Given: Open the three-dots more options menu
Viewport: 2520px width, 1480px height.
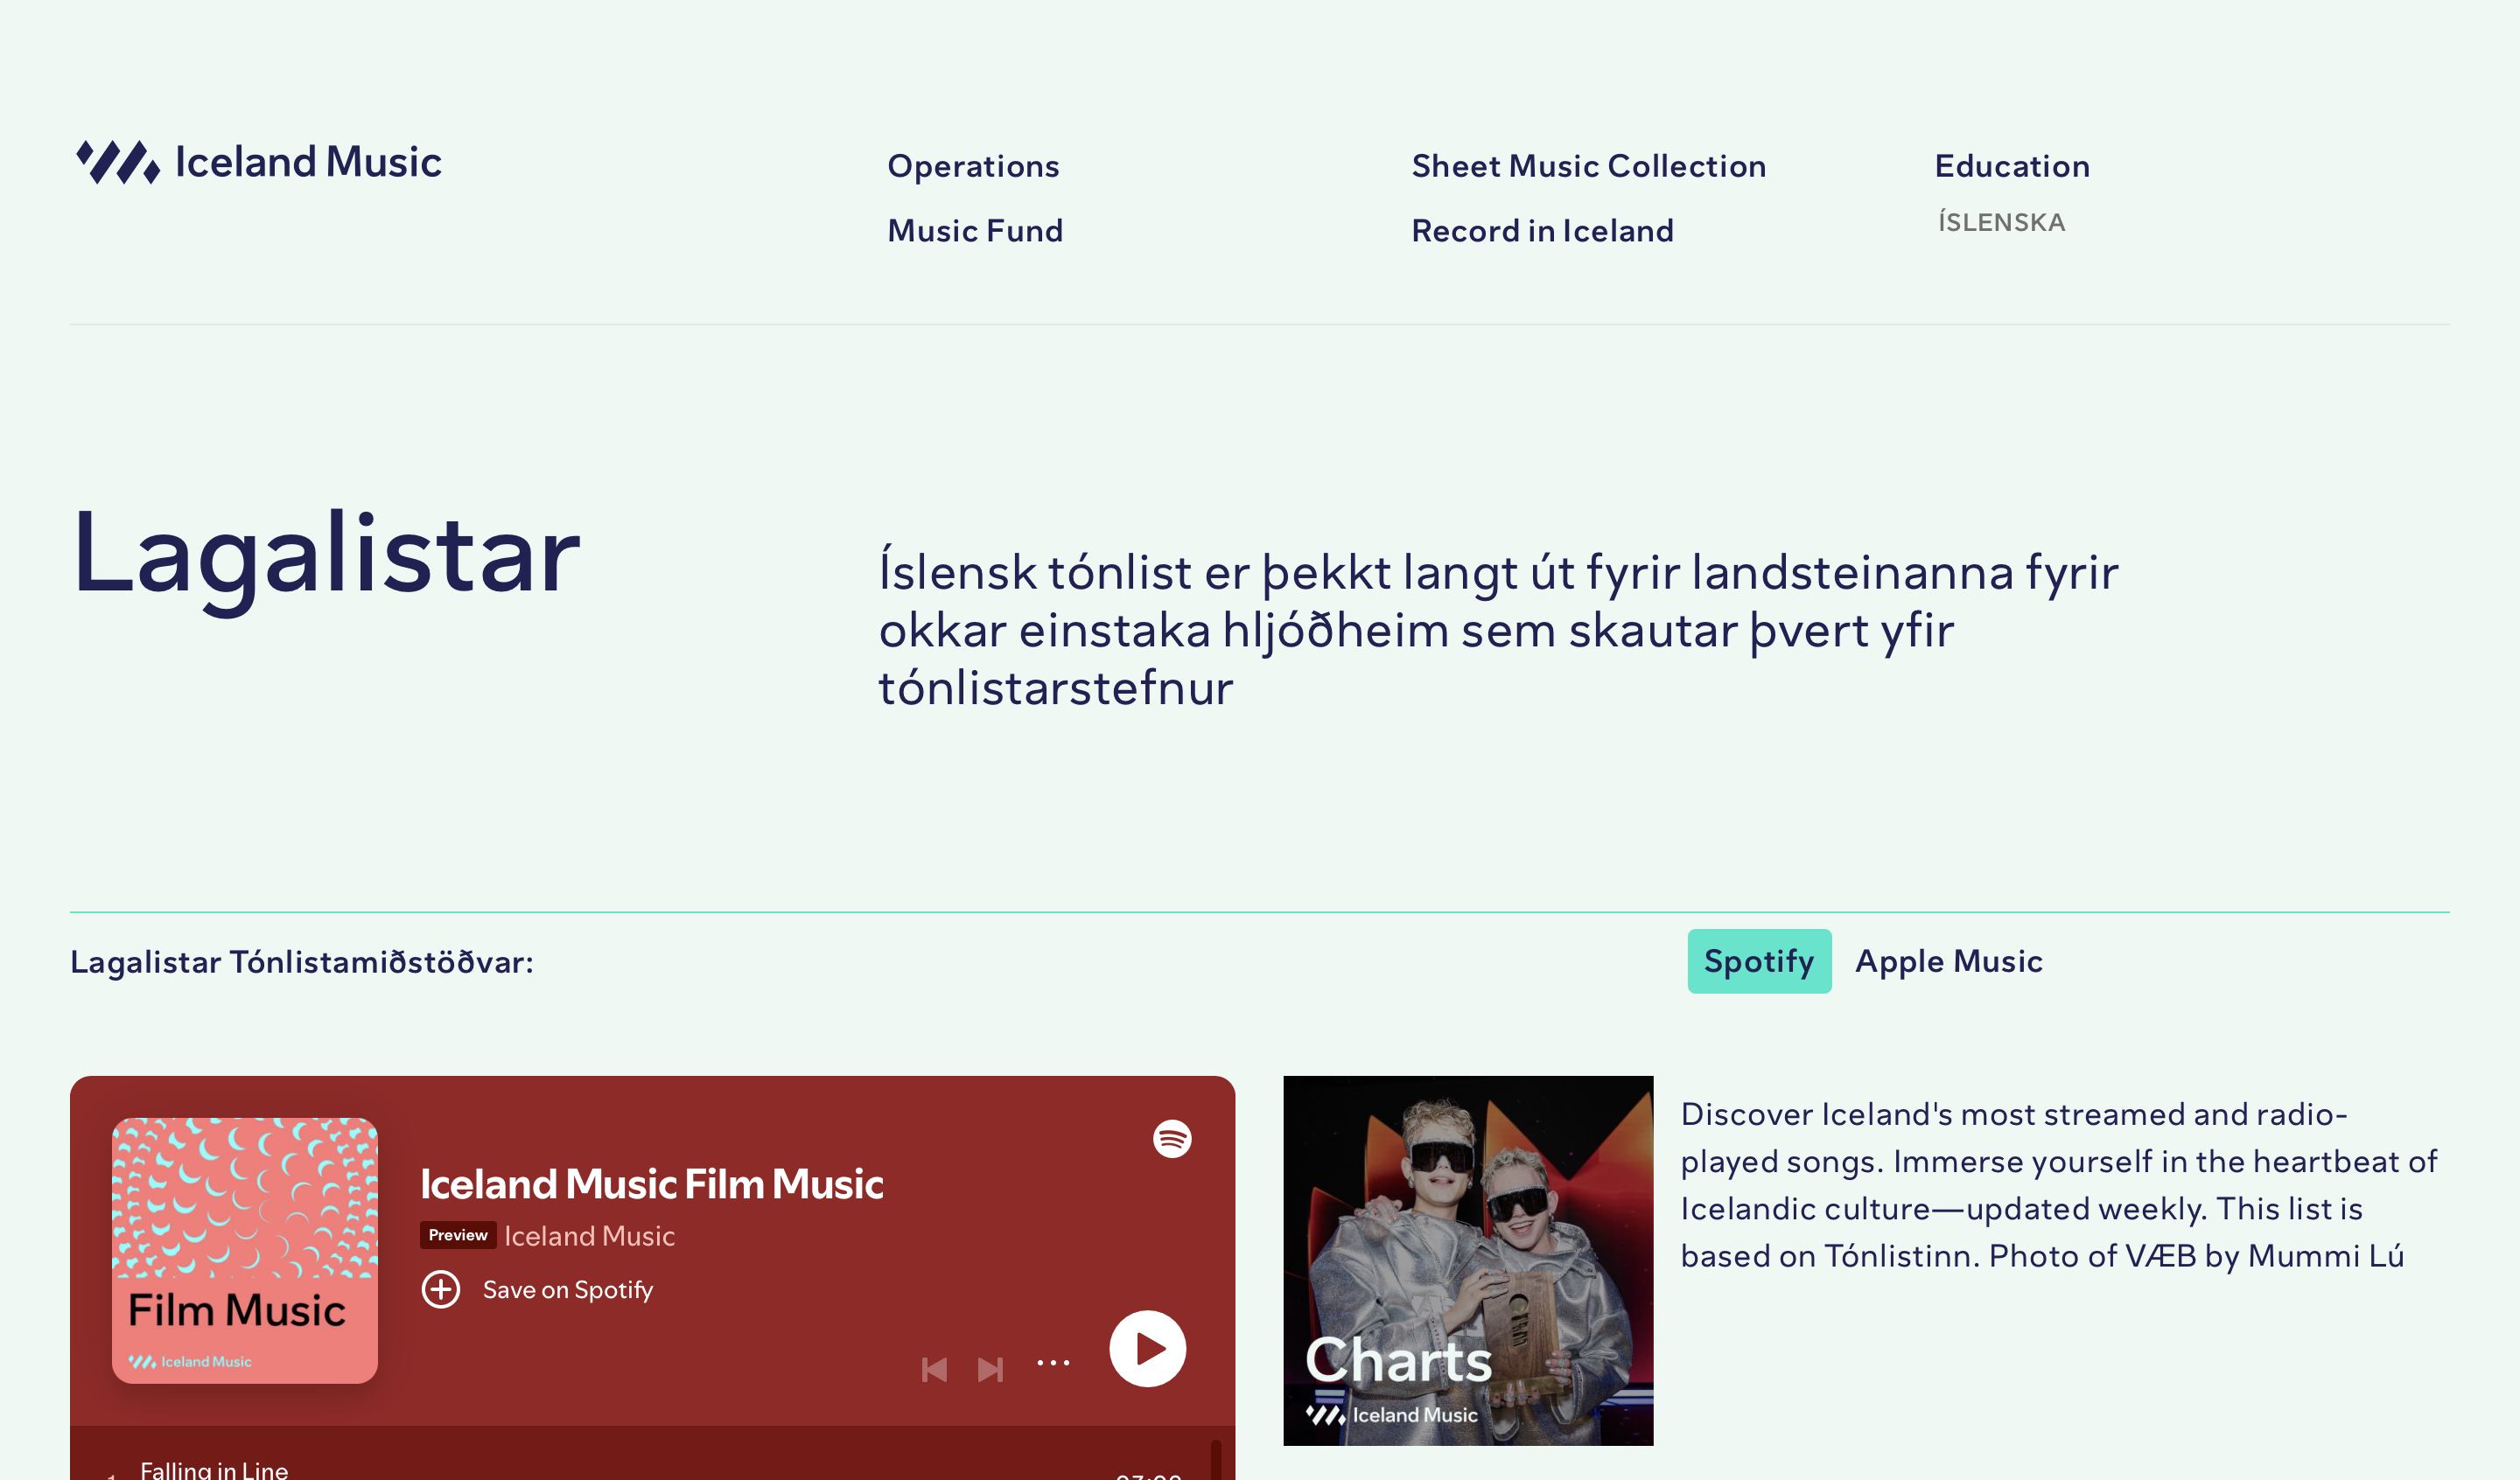Looking at the screenshot, I should (1053, 1363).
